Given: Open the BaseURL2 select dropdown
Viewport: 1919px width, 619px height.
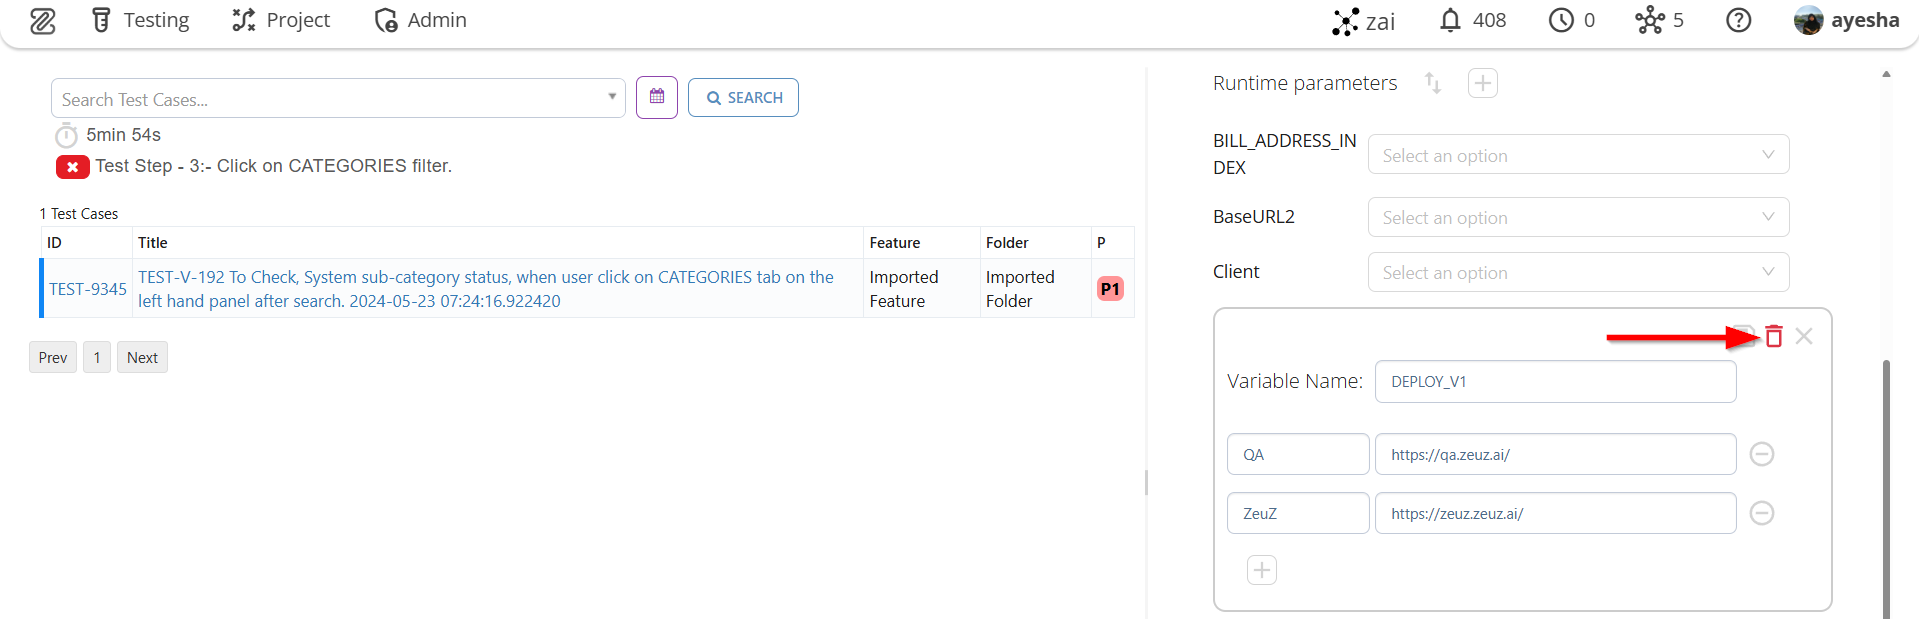Looking at the screenshot, I should point(1577,217).
